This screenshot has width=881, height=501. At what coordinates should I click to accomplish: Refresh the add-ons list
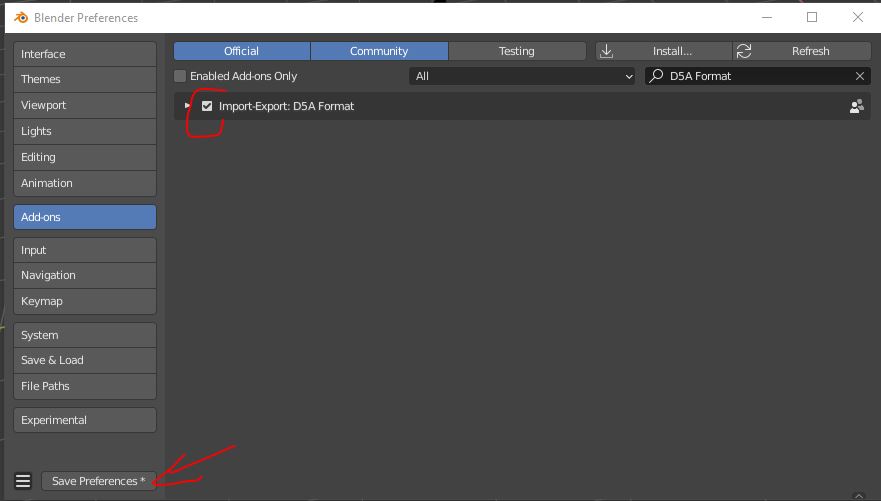pos(801,51)
